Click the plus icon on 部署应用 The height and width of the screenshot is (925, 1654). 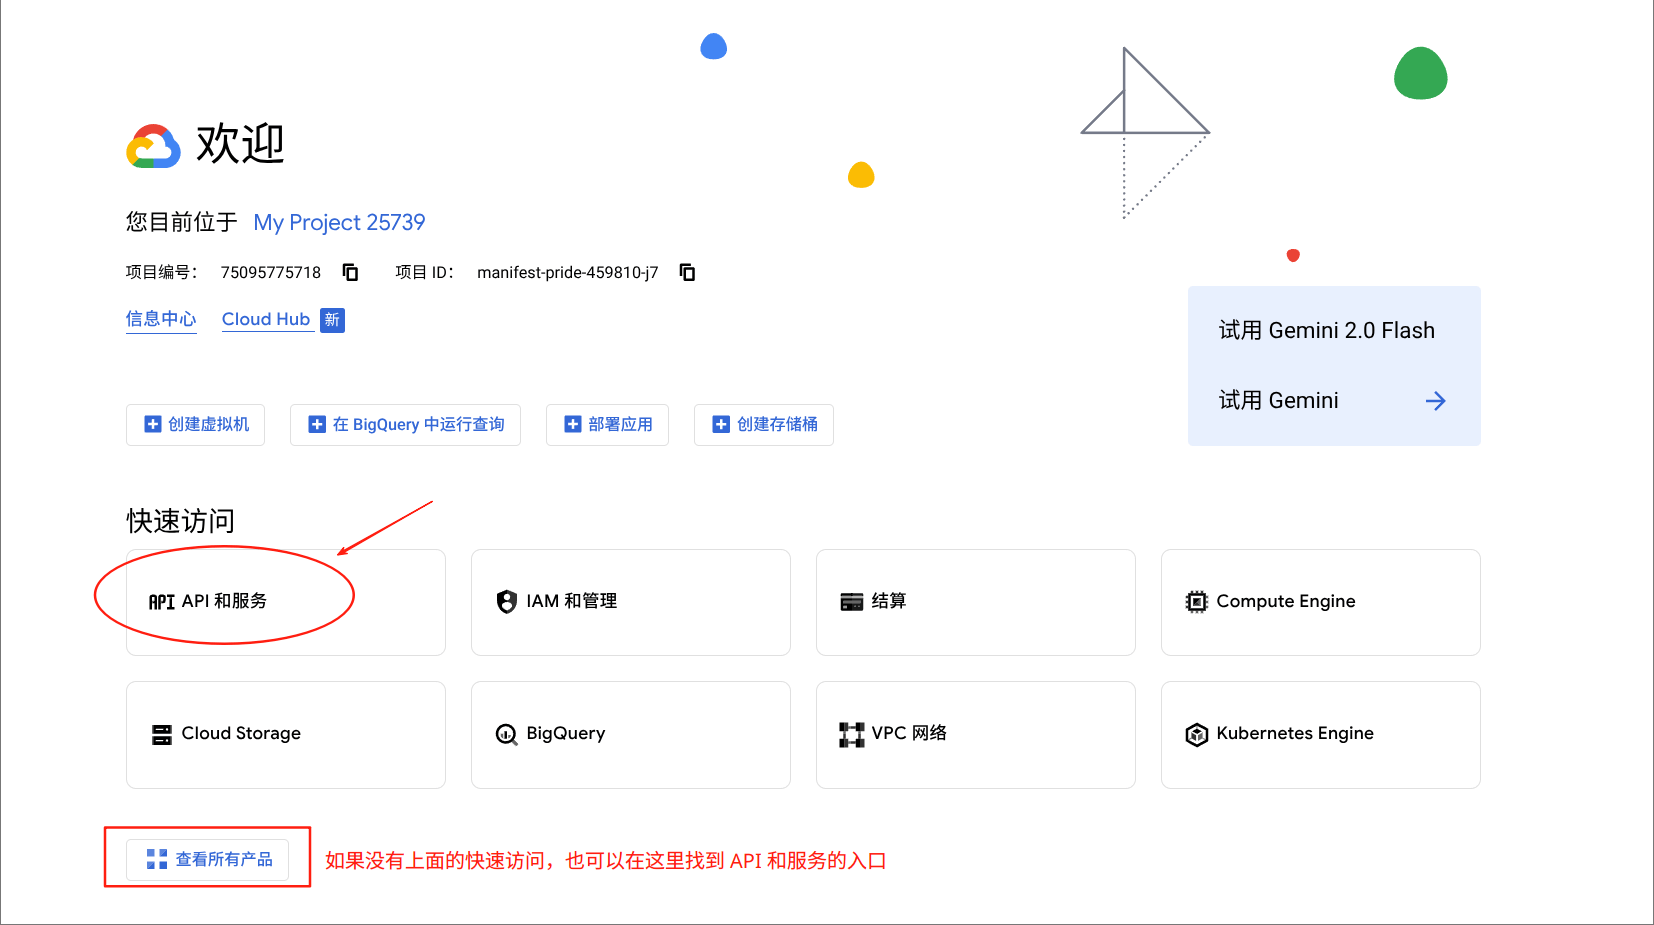point(573,424)
